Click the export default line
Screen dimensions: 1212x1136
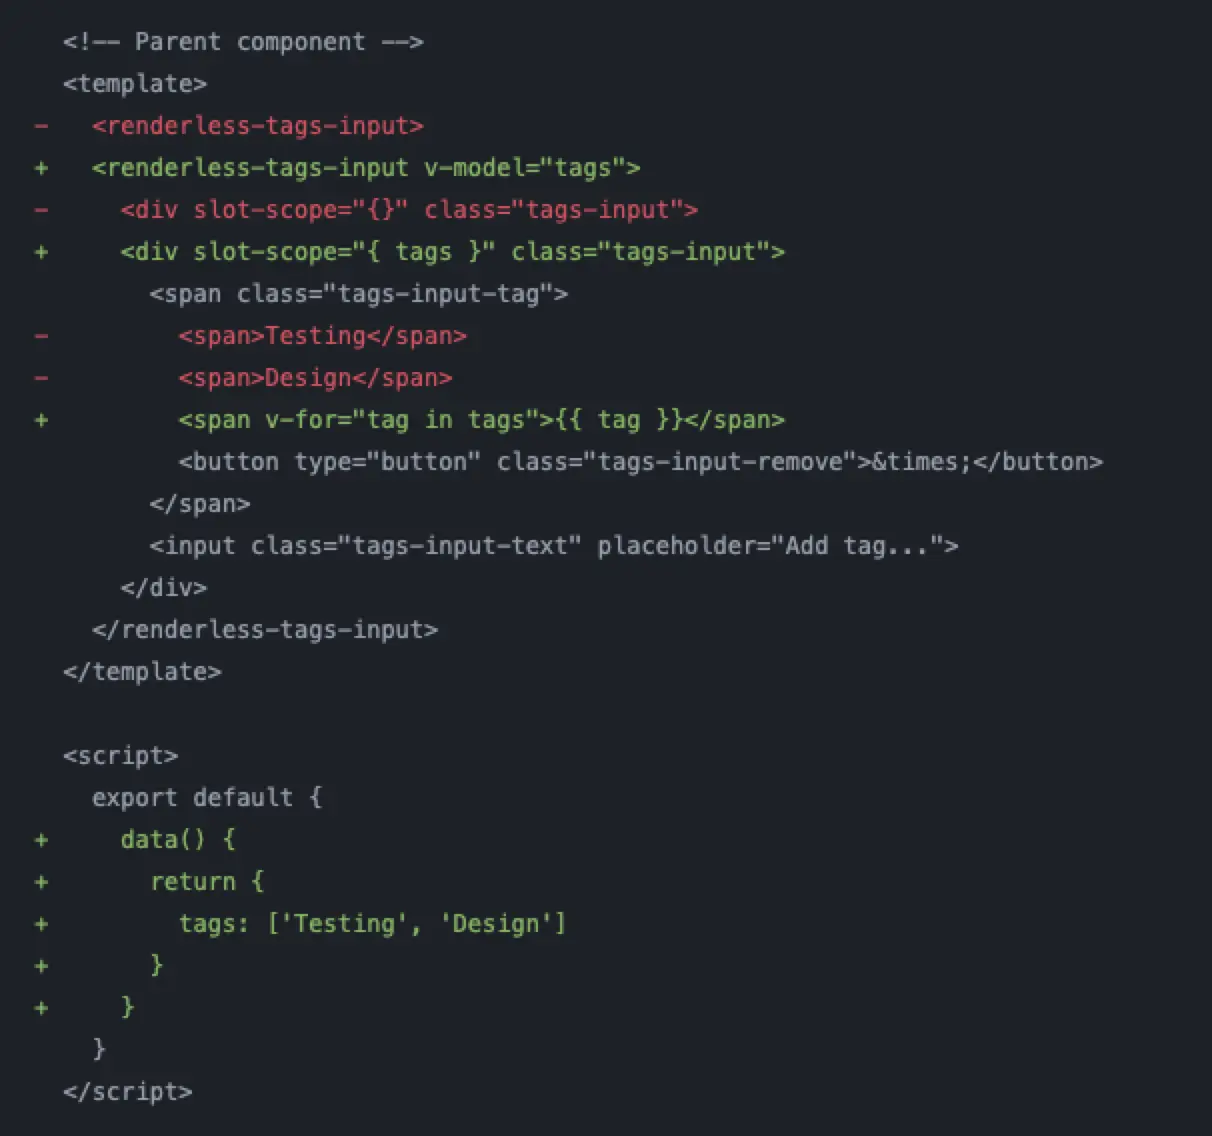(207, 798)
